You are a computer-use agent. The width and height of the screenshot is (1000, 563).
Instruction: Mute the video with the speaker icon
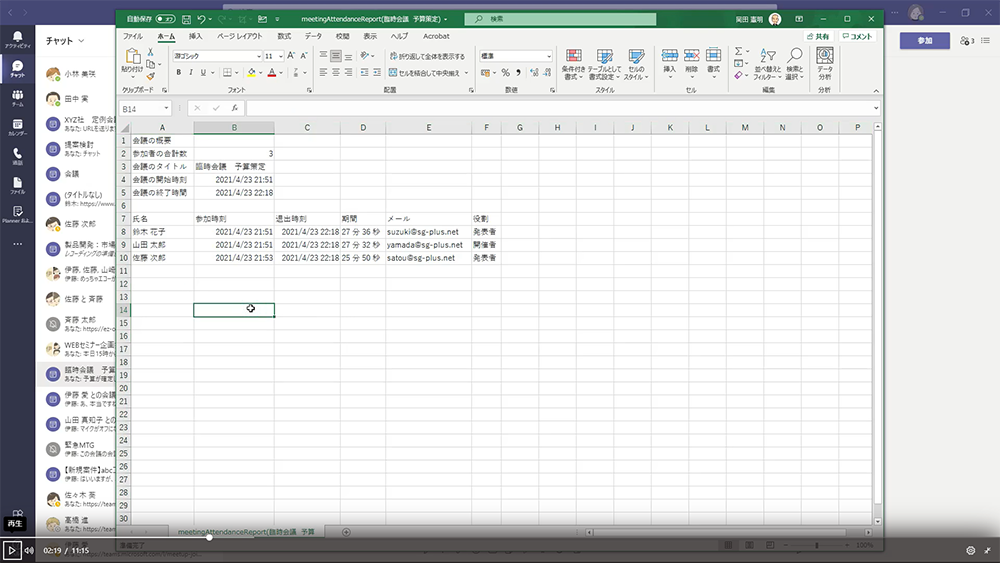click(x=30, y=550)
